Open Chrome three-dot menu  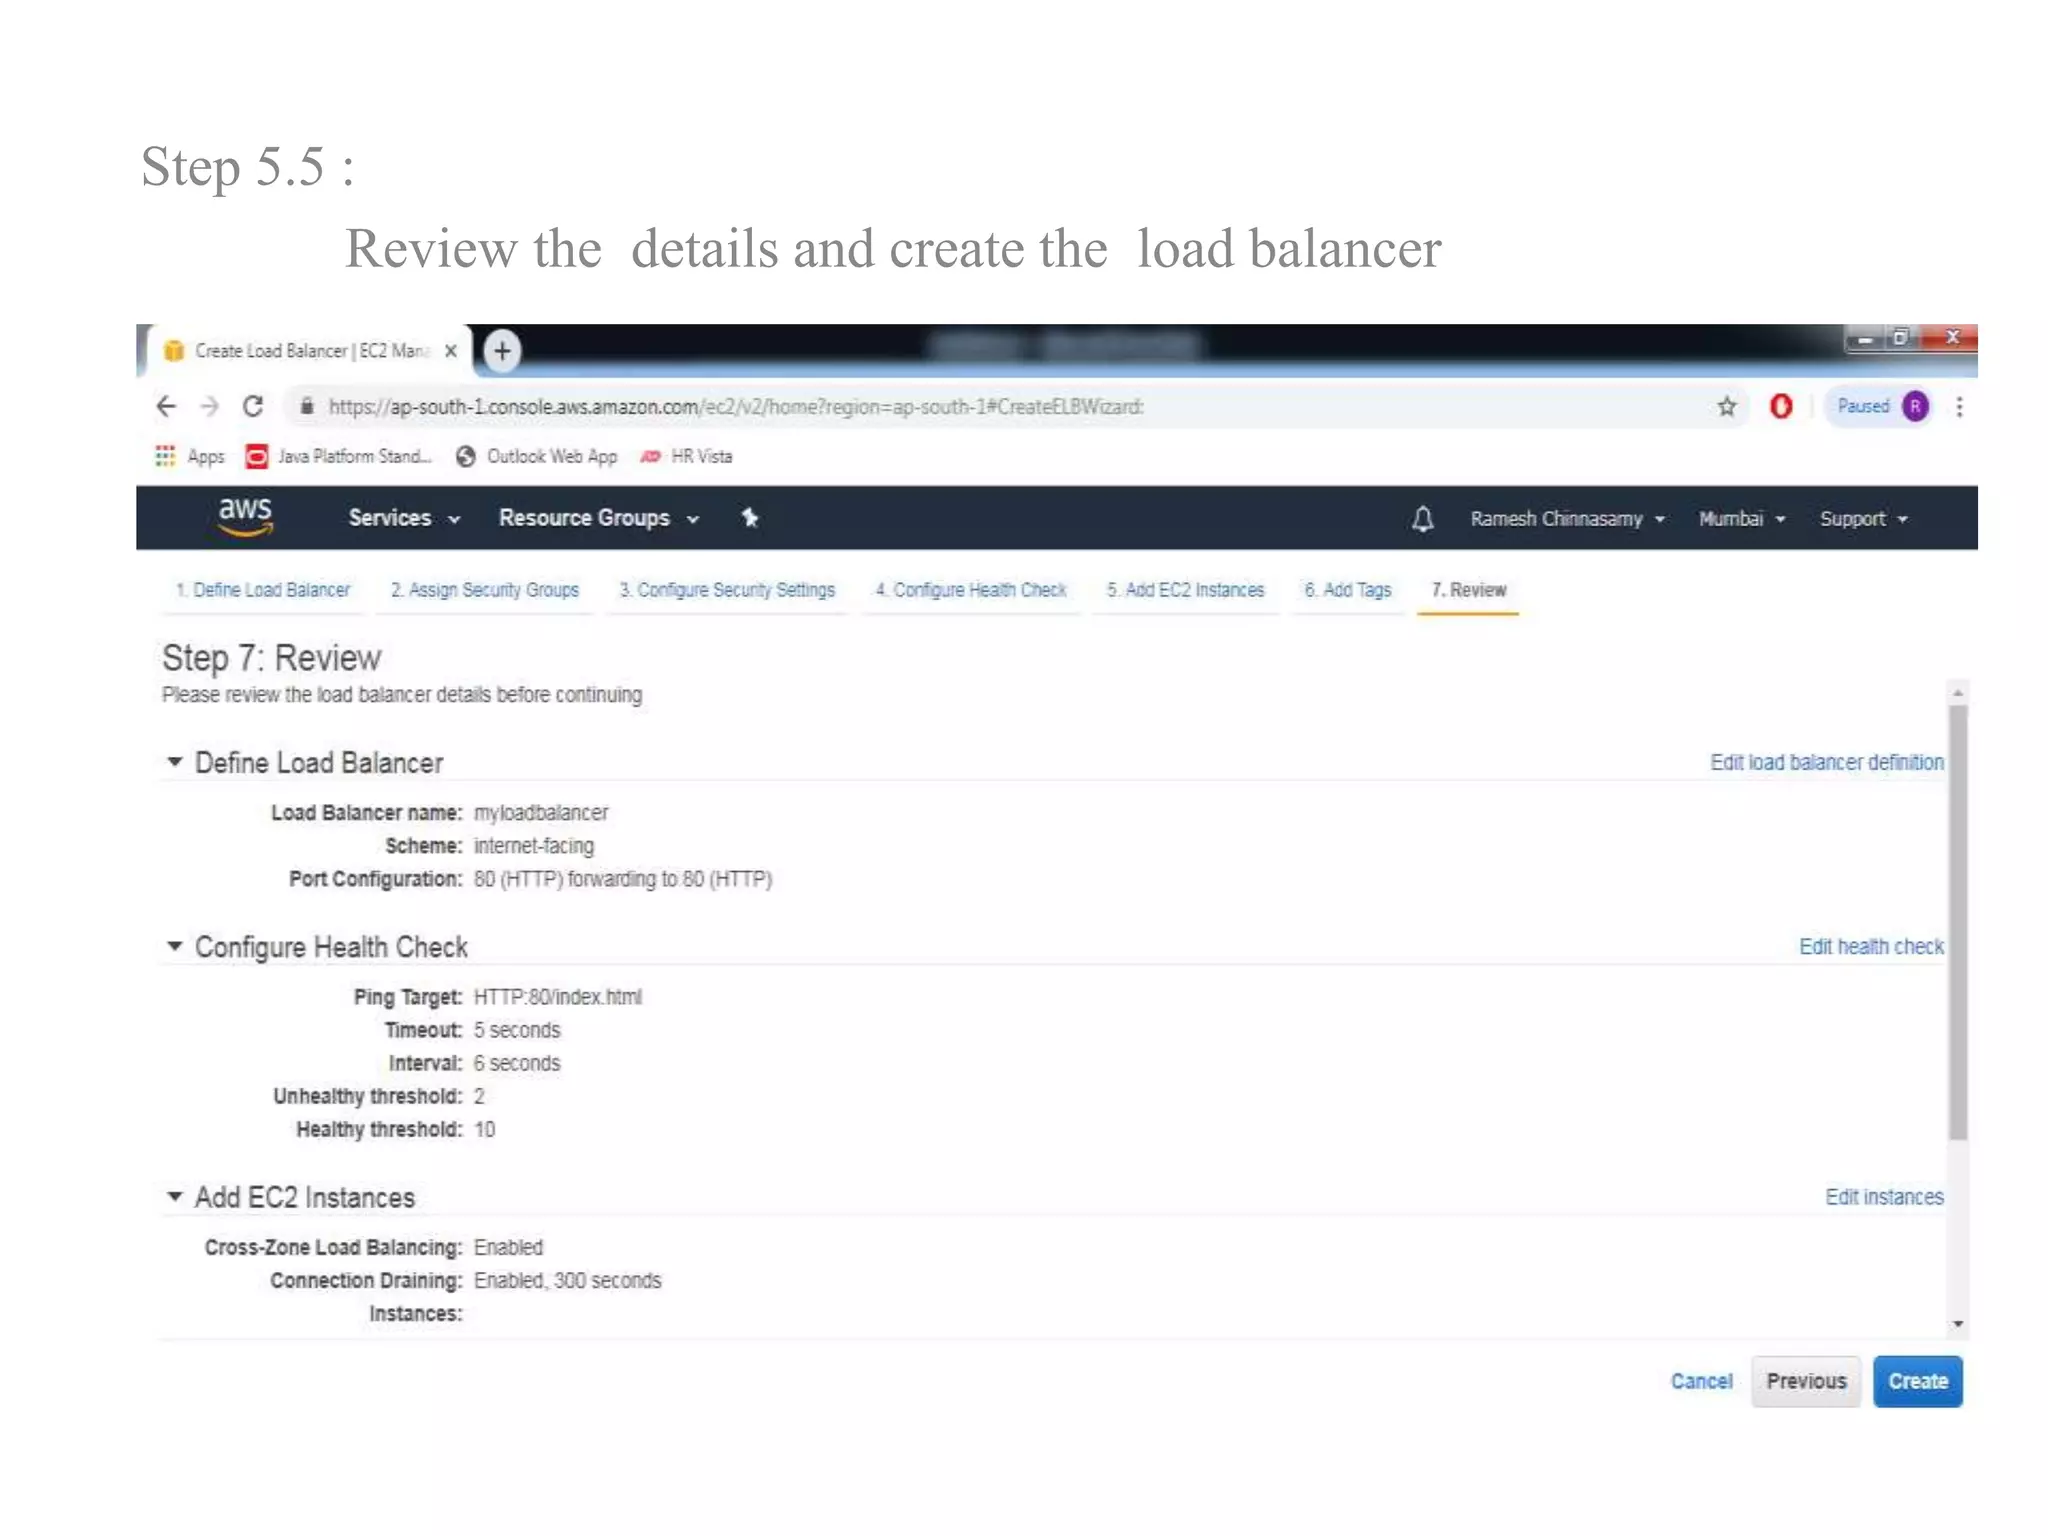pyautogui.click(x=1959, y=406)
